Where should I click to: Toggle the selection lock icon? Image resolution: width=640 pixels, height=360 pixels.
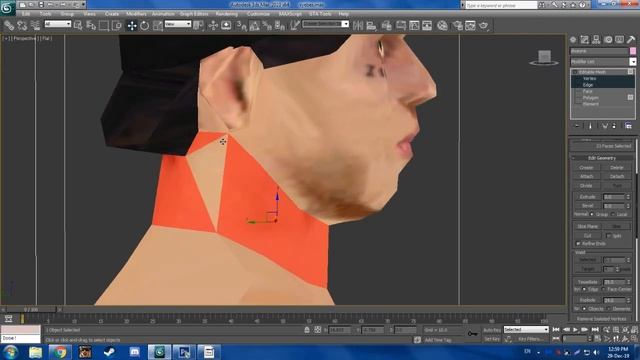coord(307,330)
